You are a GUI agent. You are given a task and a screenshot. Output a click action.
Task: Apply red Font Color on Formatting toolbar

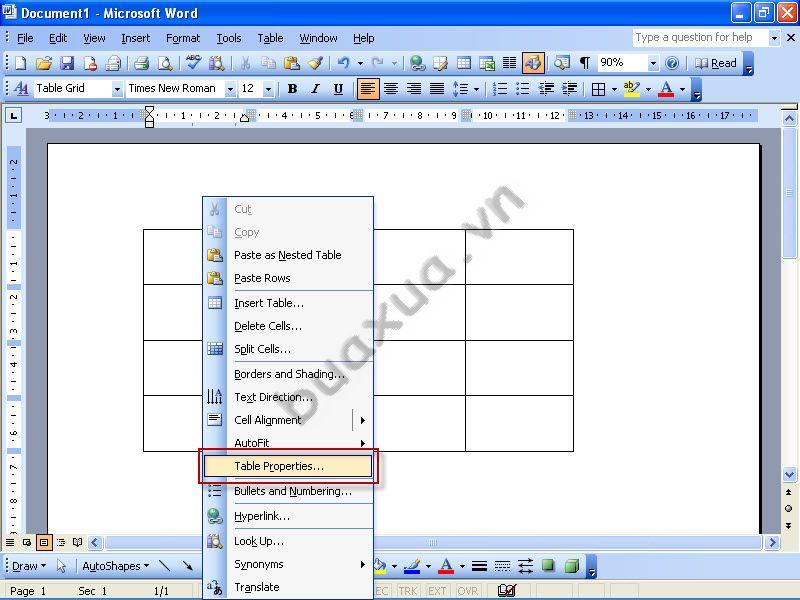(666, 89)
